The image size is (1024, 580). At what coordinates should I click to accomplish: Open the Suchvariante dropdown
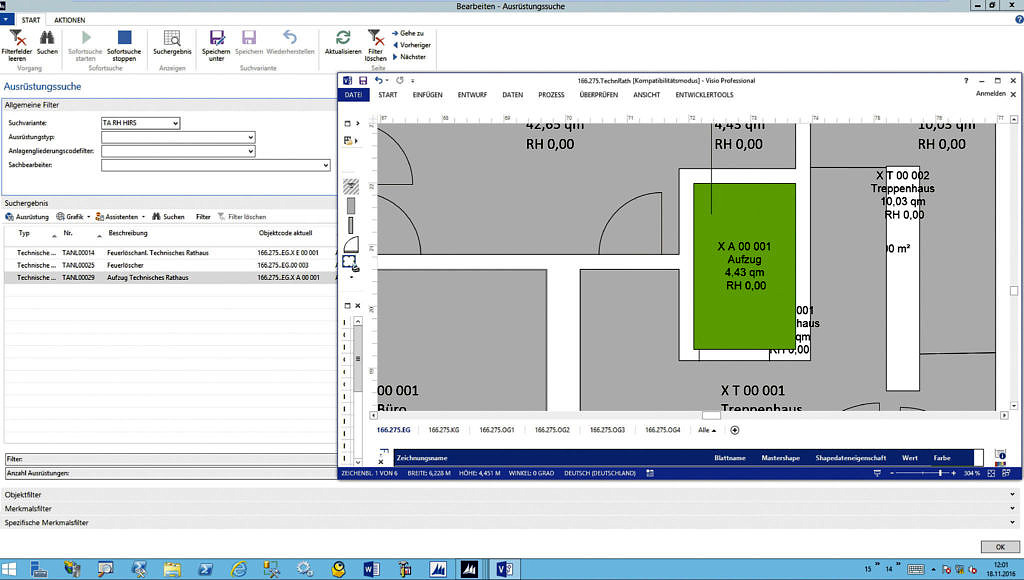pyautogui.click(x=175, y=123)
